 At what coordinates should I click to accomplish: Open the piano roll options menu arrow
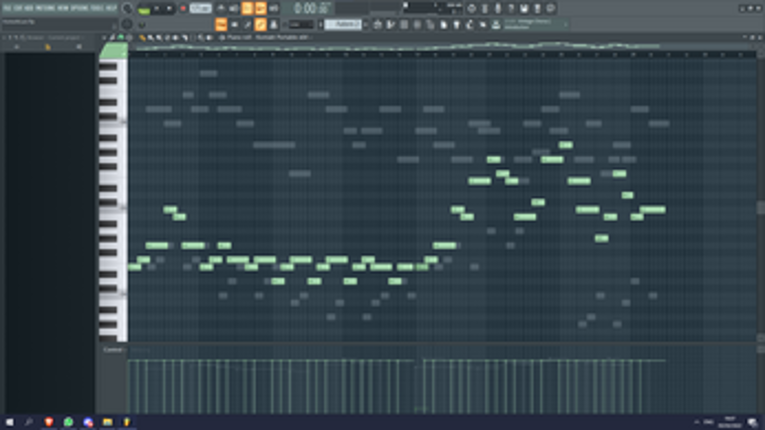tap(104, 38)
